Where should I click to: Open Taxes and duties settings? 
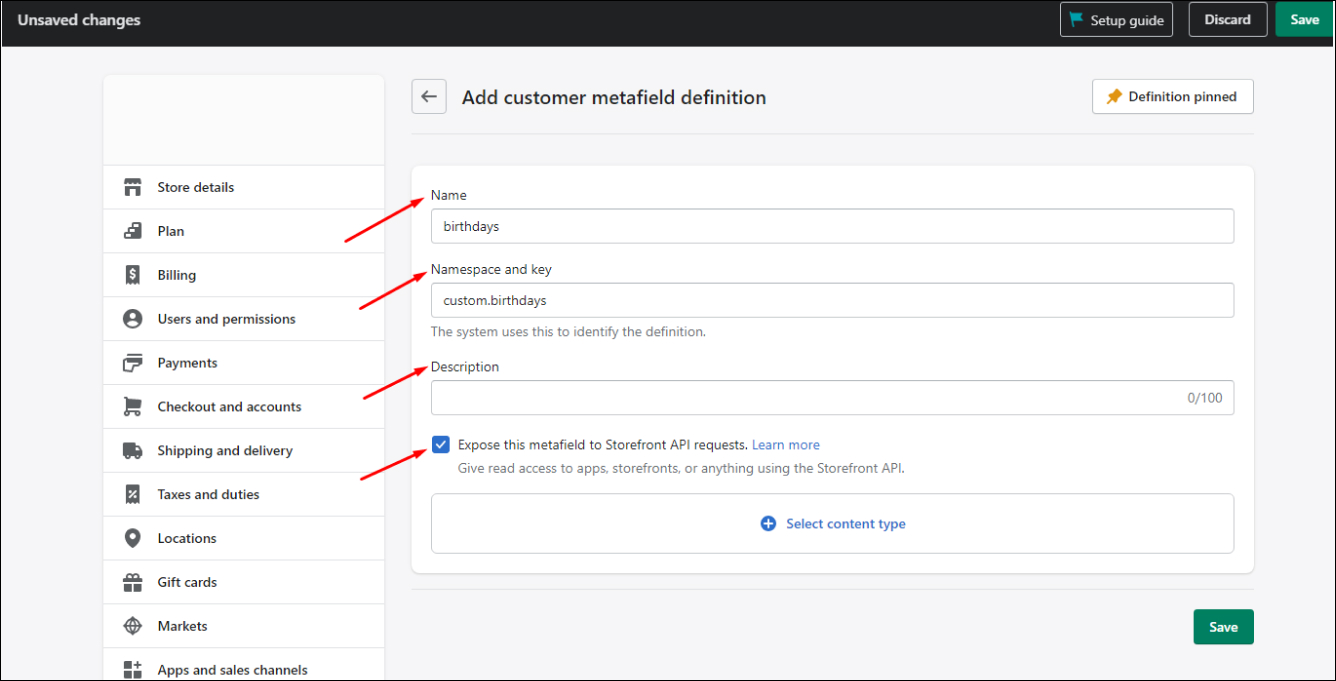pos(244,494)
